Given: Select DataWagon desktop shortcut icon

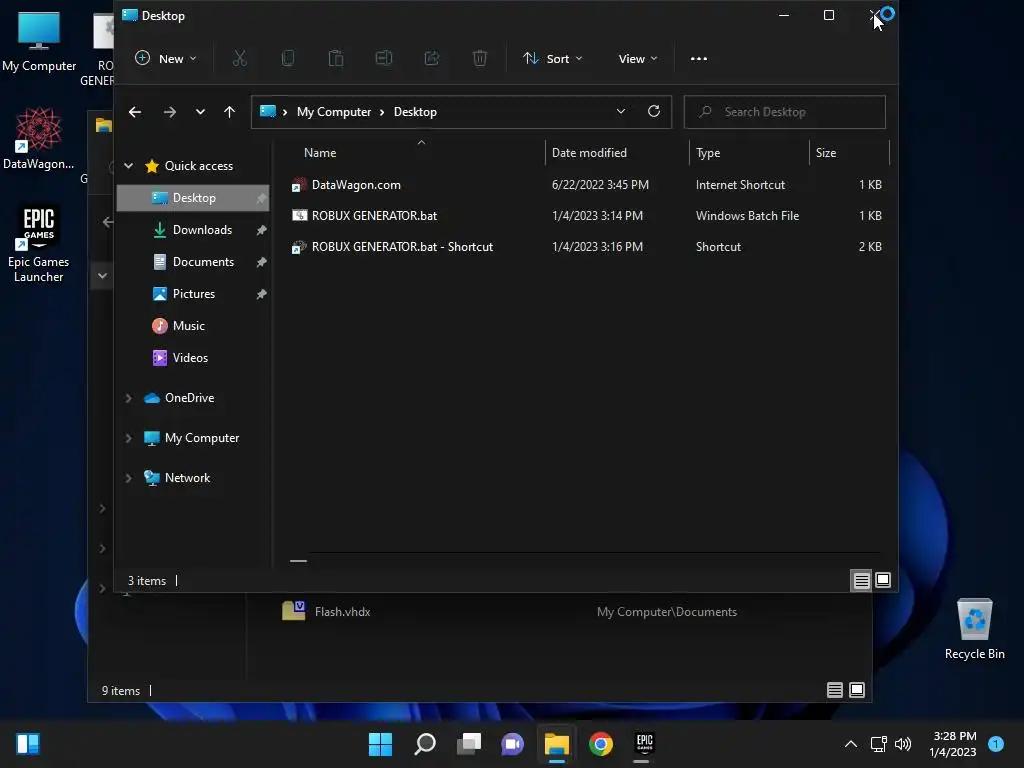Looking at the screenshot, I should tap(39, 139).
